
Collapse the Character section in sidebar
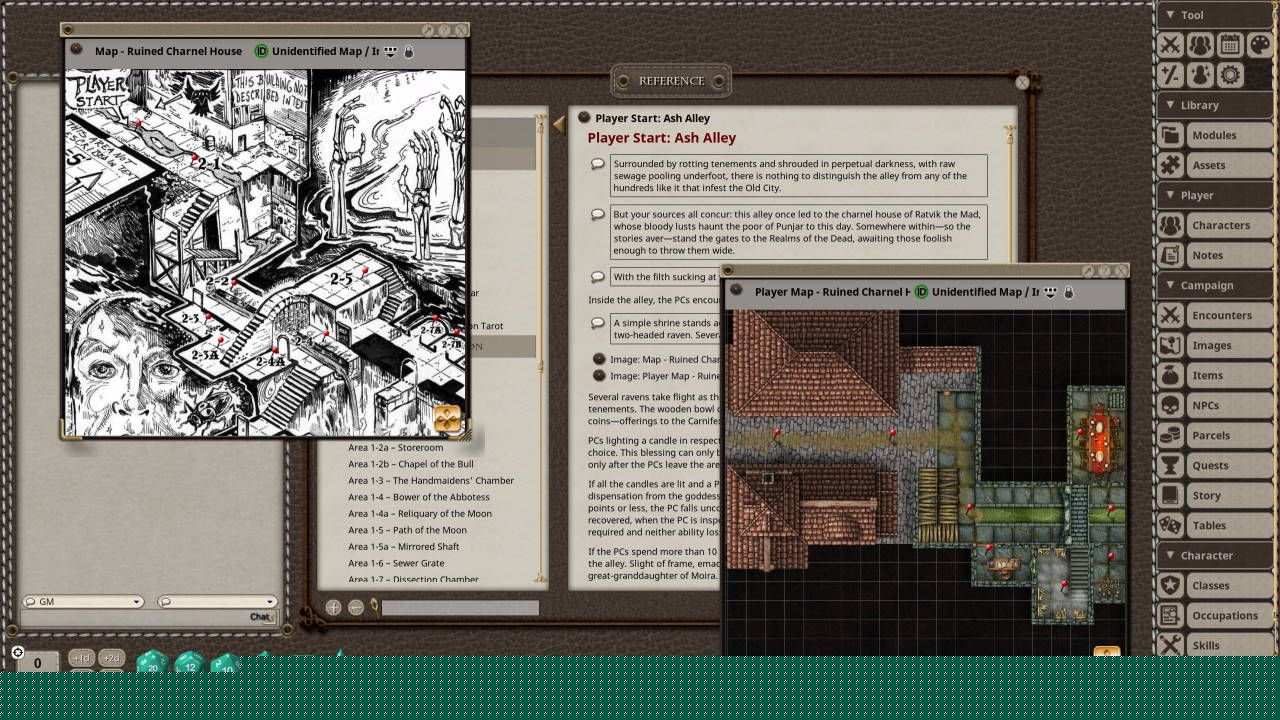point(1217,555)
